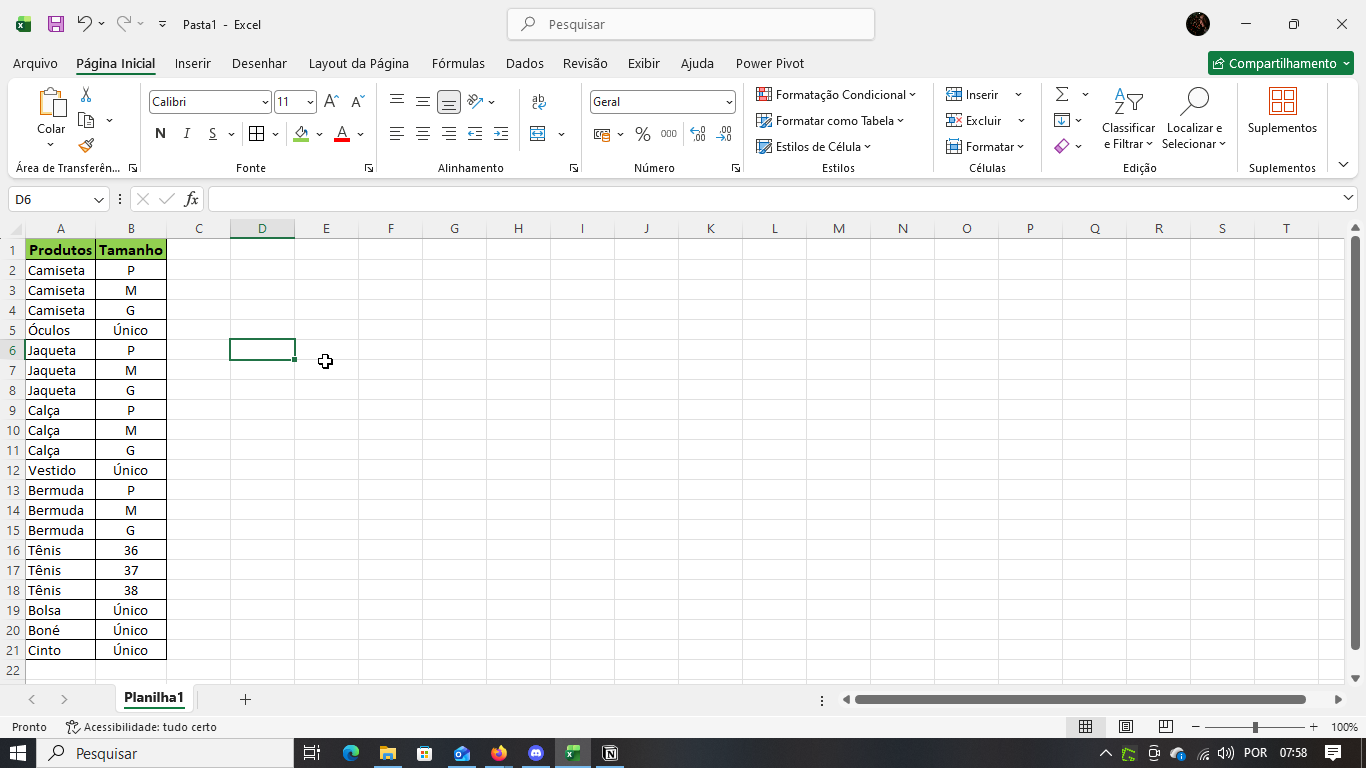This screenshot has height=768, width=1366.
Task: Expand the Formatar como Tabela options
Action: pos(831,120)
